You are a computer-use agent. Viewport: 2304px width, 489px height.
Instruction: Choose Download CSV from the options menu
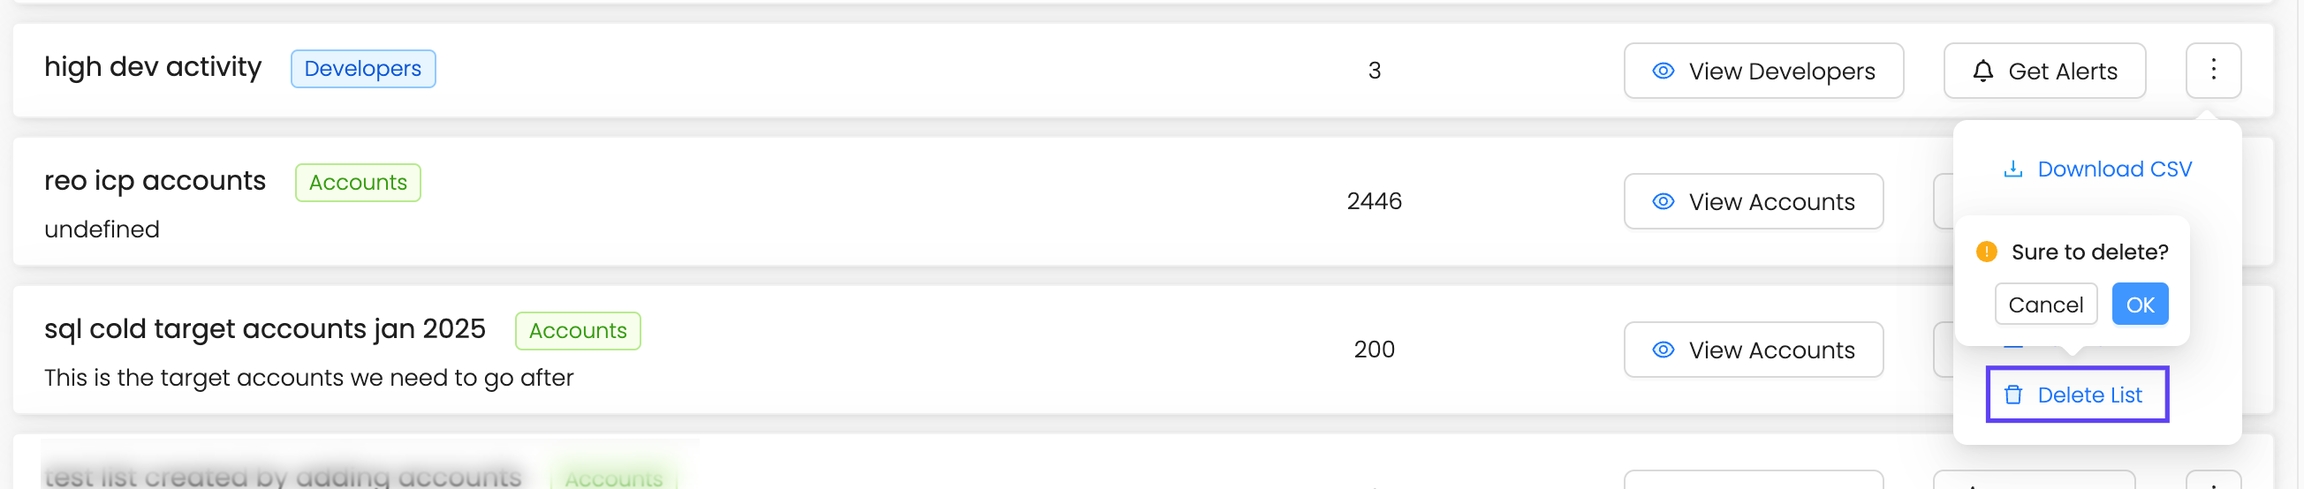[2113, 169]
